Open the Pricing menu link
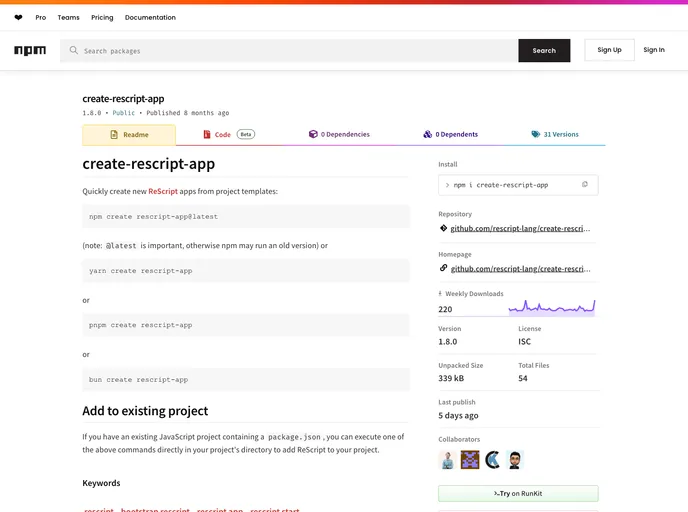Screen dimensions: 688x512 pyautogui.click(x=102, y=18)
